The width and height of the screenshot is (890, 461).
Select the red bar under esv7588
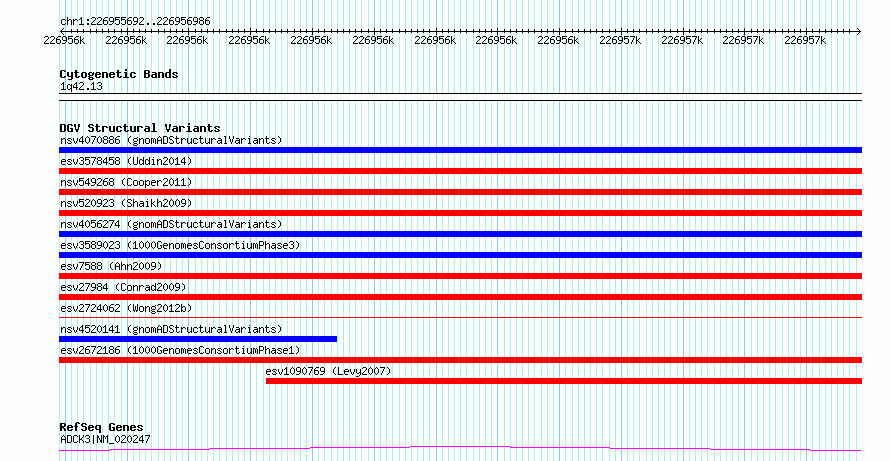pyautogui.click(x=460, y=276)
